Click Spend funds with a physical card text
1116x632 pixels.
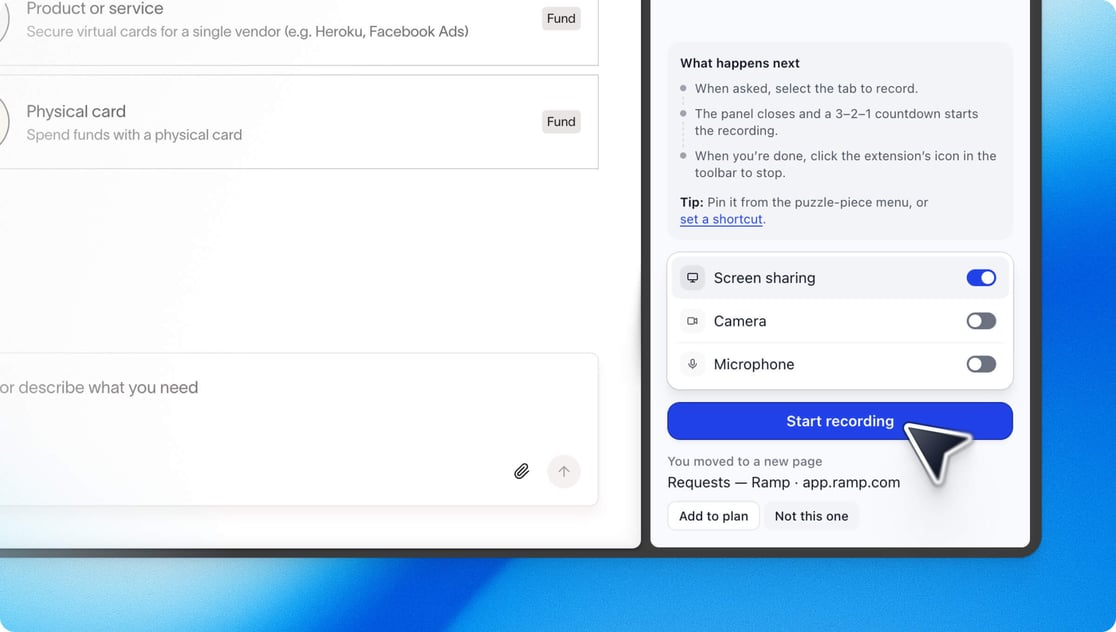[134, 135]
